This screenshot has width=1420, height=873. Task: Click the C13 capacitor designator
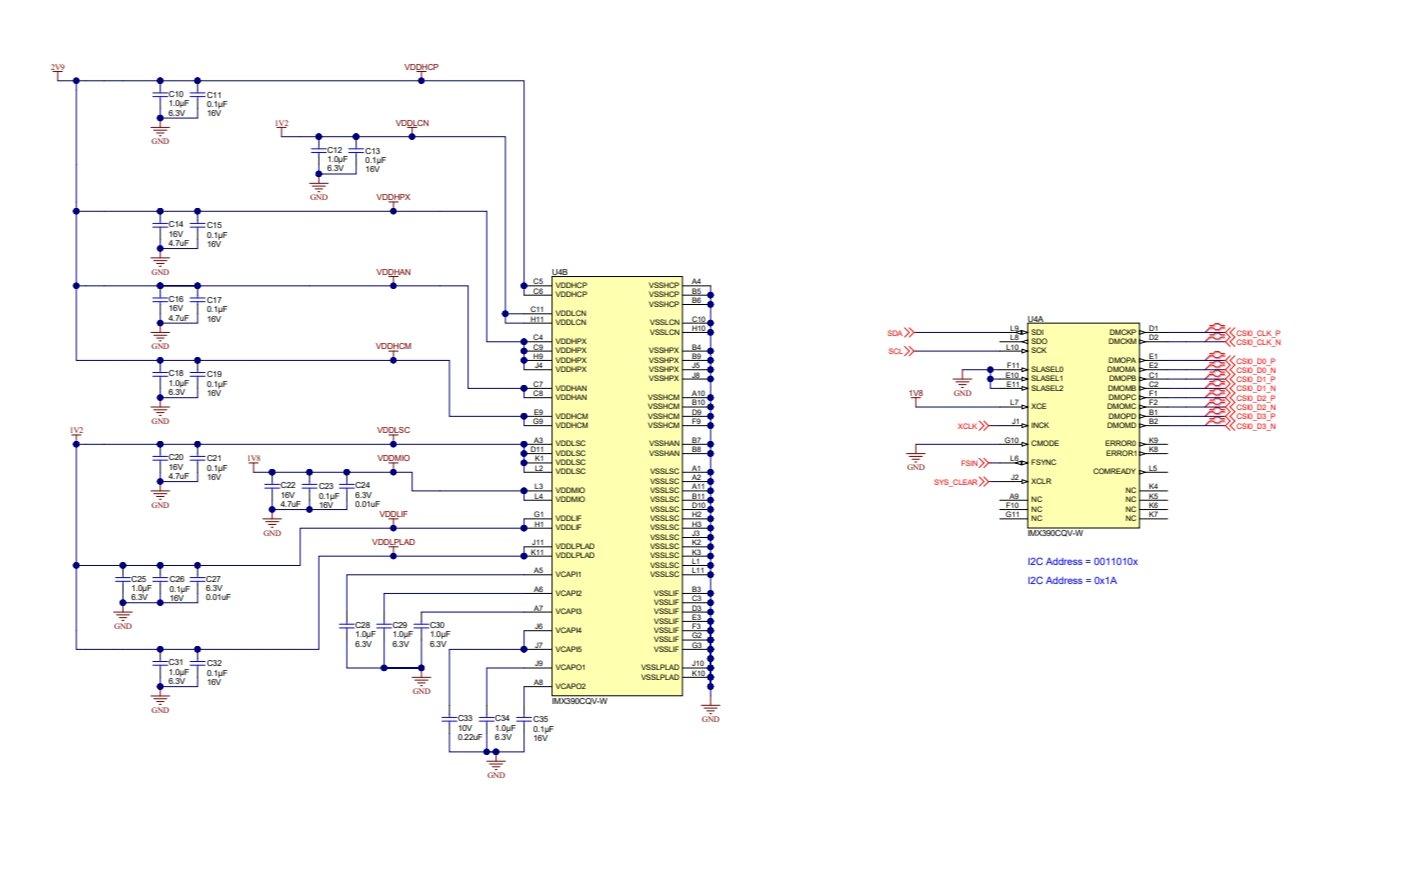[372, 151]
